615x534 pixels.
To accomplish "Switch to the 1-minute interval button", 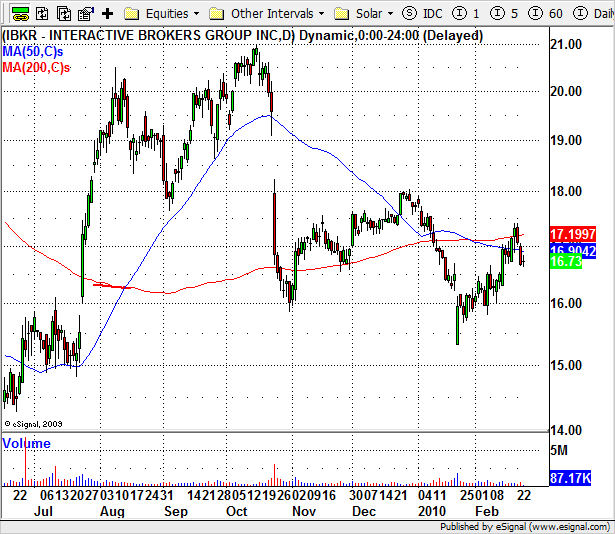I will 466,14.
